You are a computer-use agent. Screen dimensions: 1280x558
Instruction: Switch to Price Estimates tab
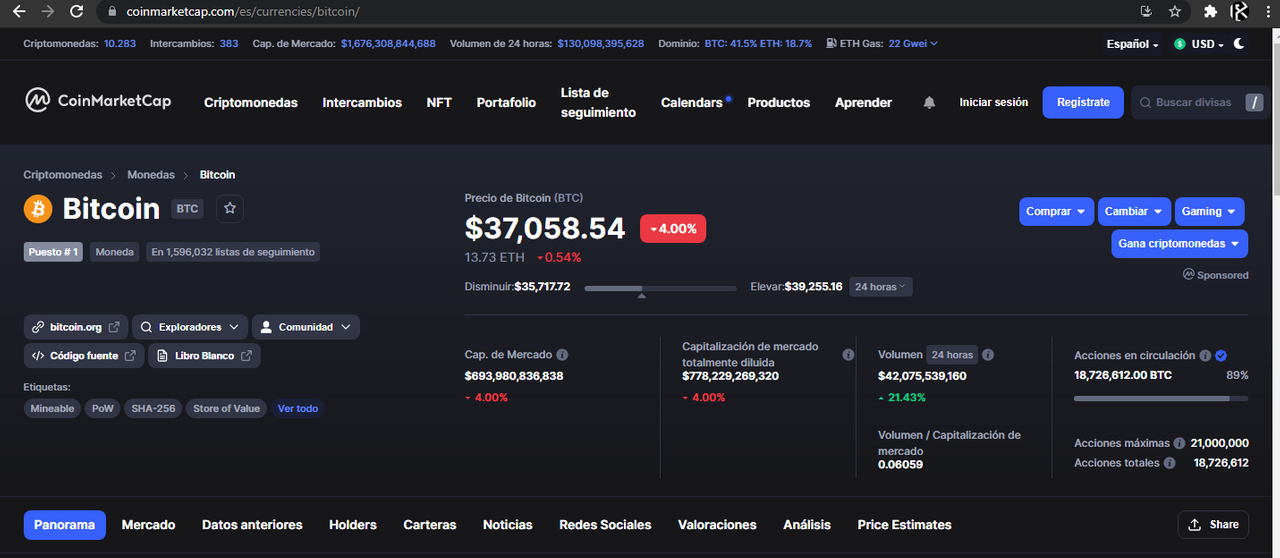(x=904, y=525)
